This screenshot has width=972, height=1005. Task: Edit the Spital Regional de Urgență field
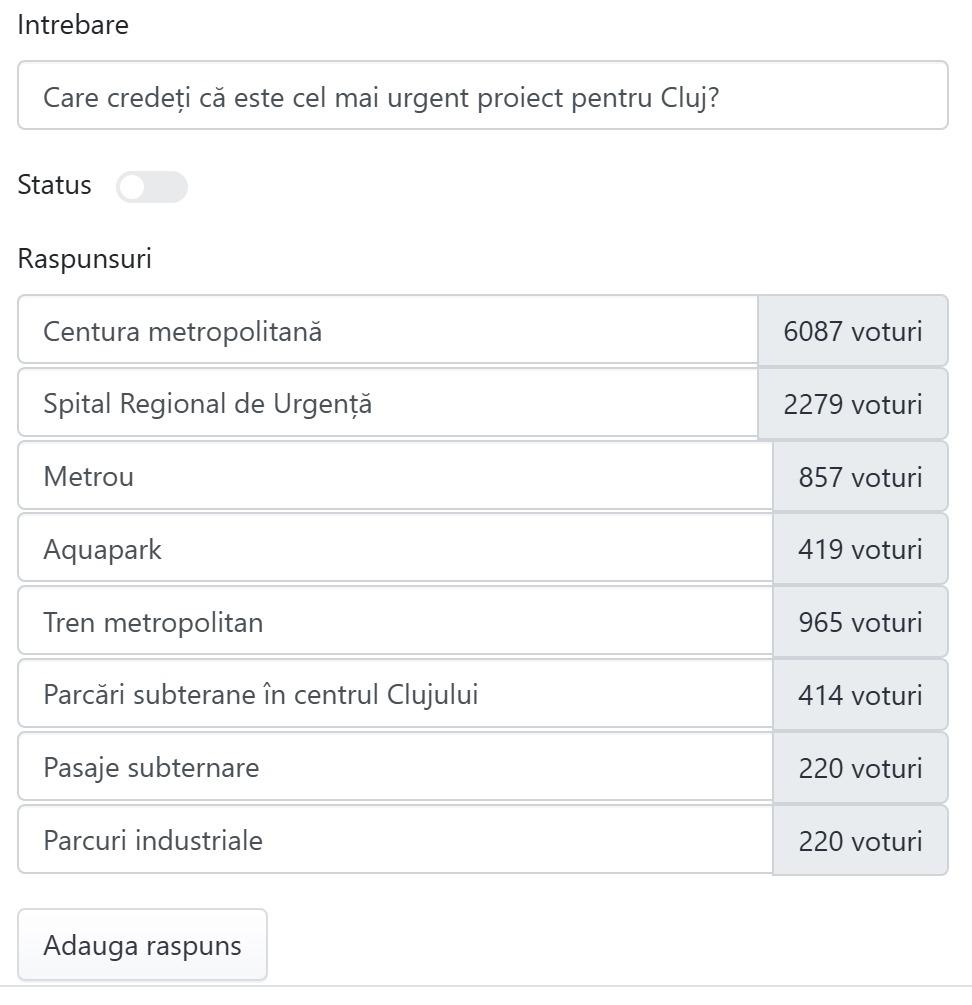[387, 404]
